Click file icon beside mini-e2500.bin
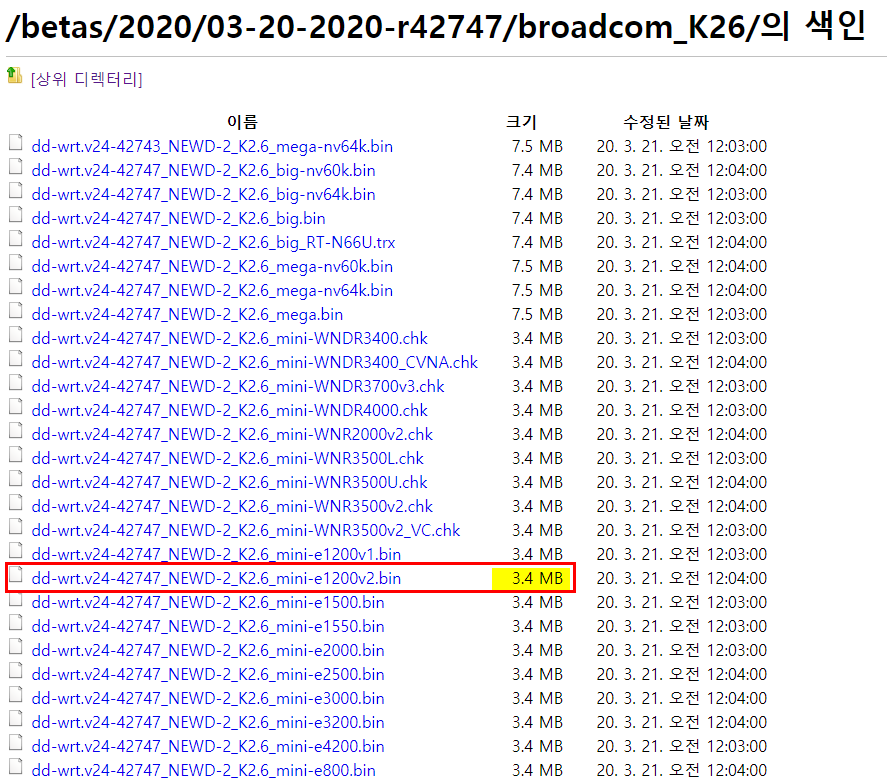Image resolution: width=887 pixels, height=780 pixels. 16,670
